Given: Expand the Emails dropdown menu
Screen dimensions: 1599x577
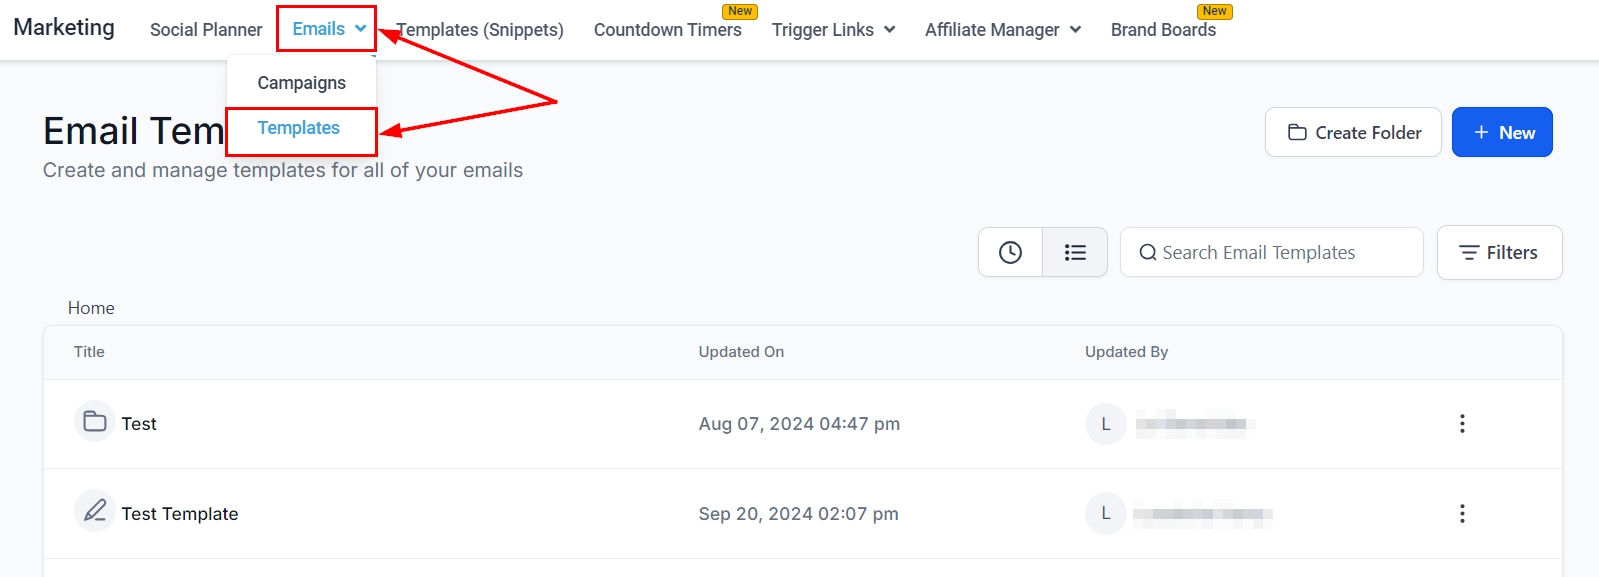Looking at the screenshot, I should coord(328,29).
